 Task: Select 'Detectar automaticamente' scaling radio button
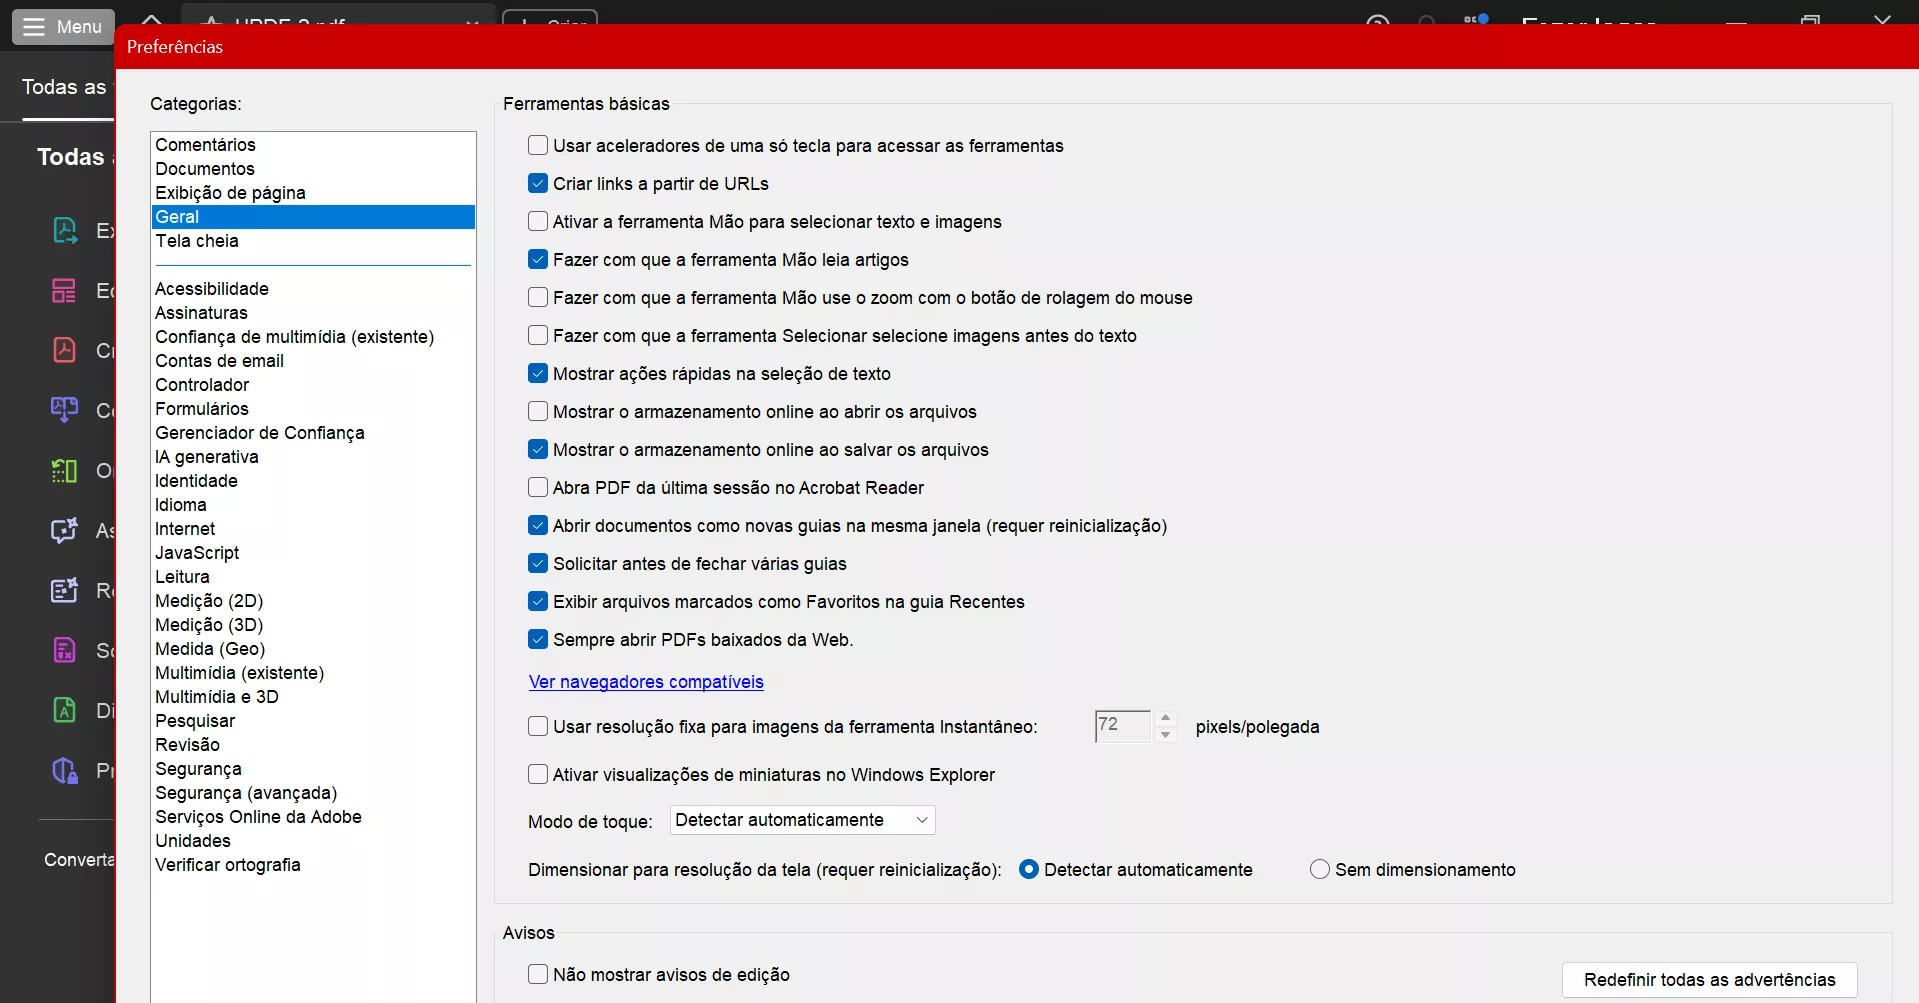[x=1030, y=869]
